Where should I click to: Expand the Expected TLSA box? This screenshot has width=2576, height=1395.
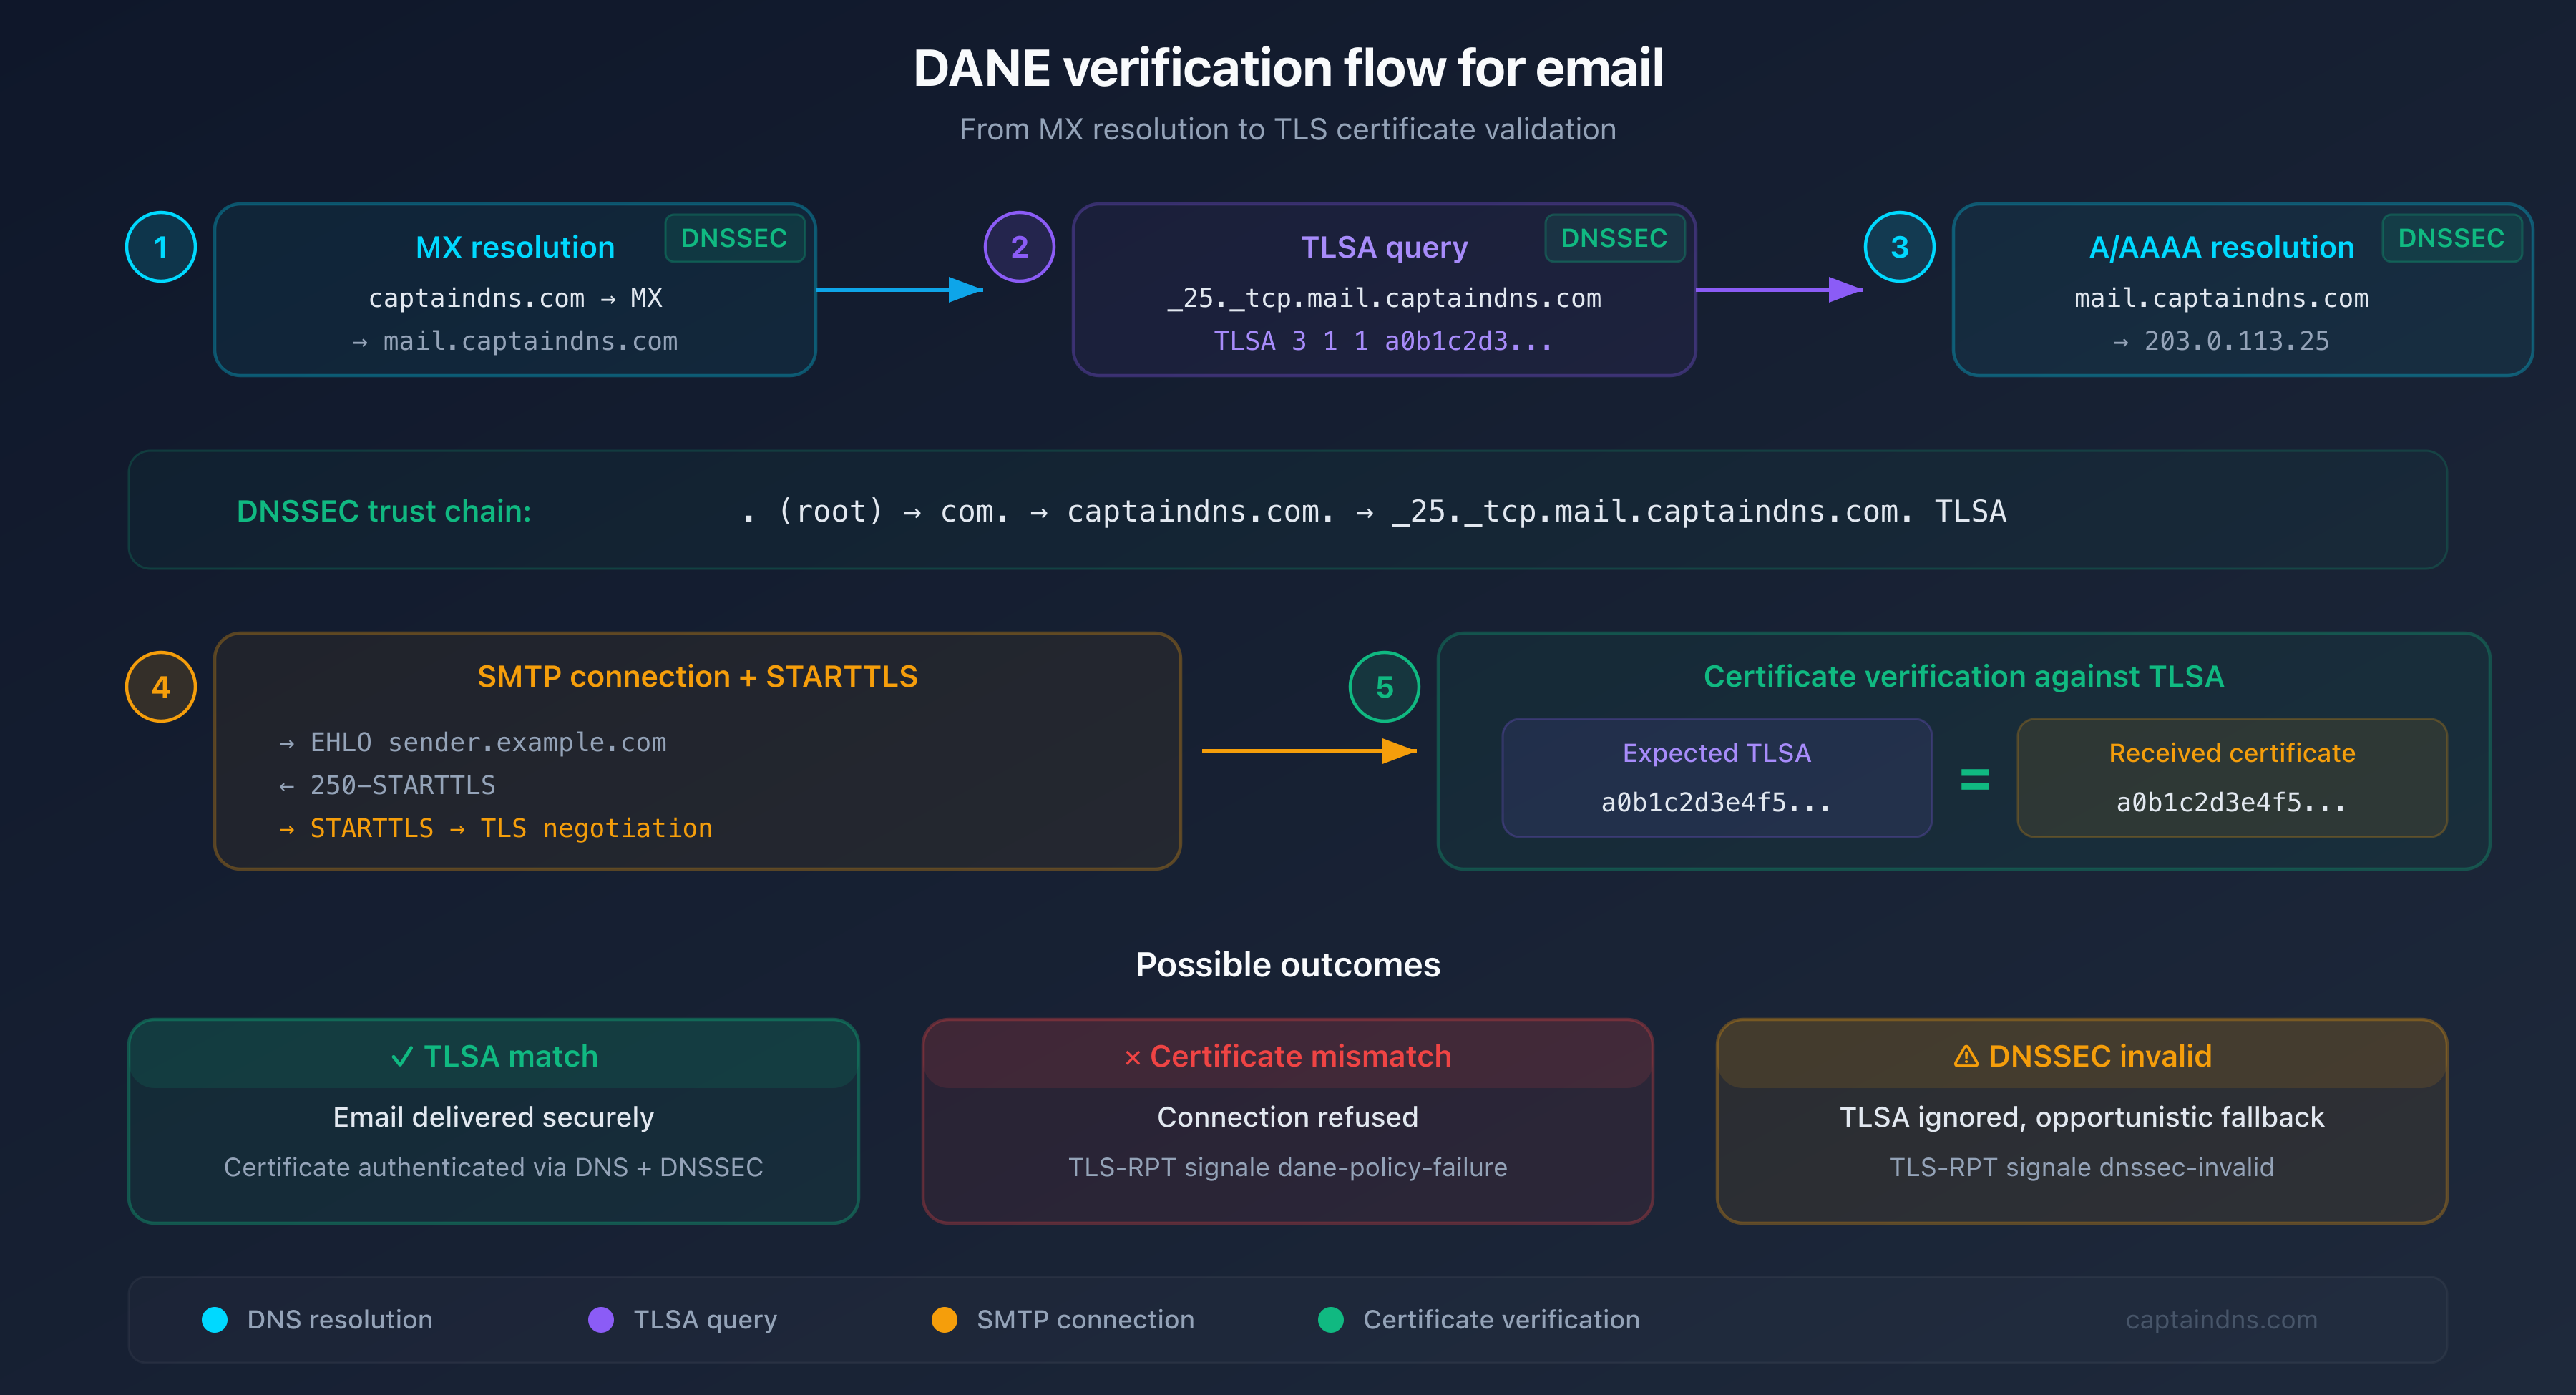1717,778
